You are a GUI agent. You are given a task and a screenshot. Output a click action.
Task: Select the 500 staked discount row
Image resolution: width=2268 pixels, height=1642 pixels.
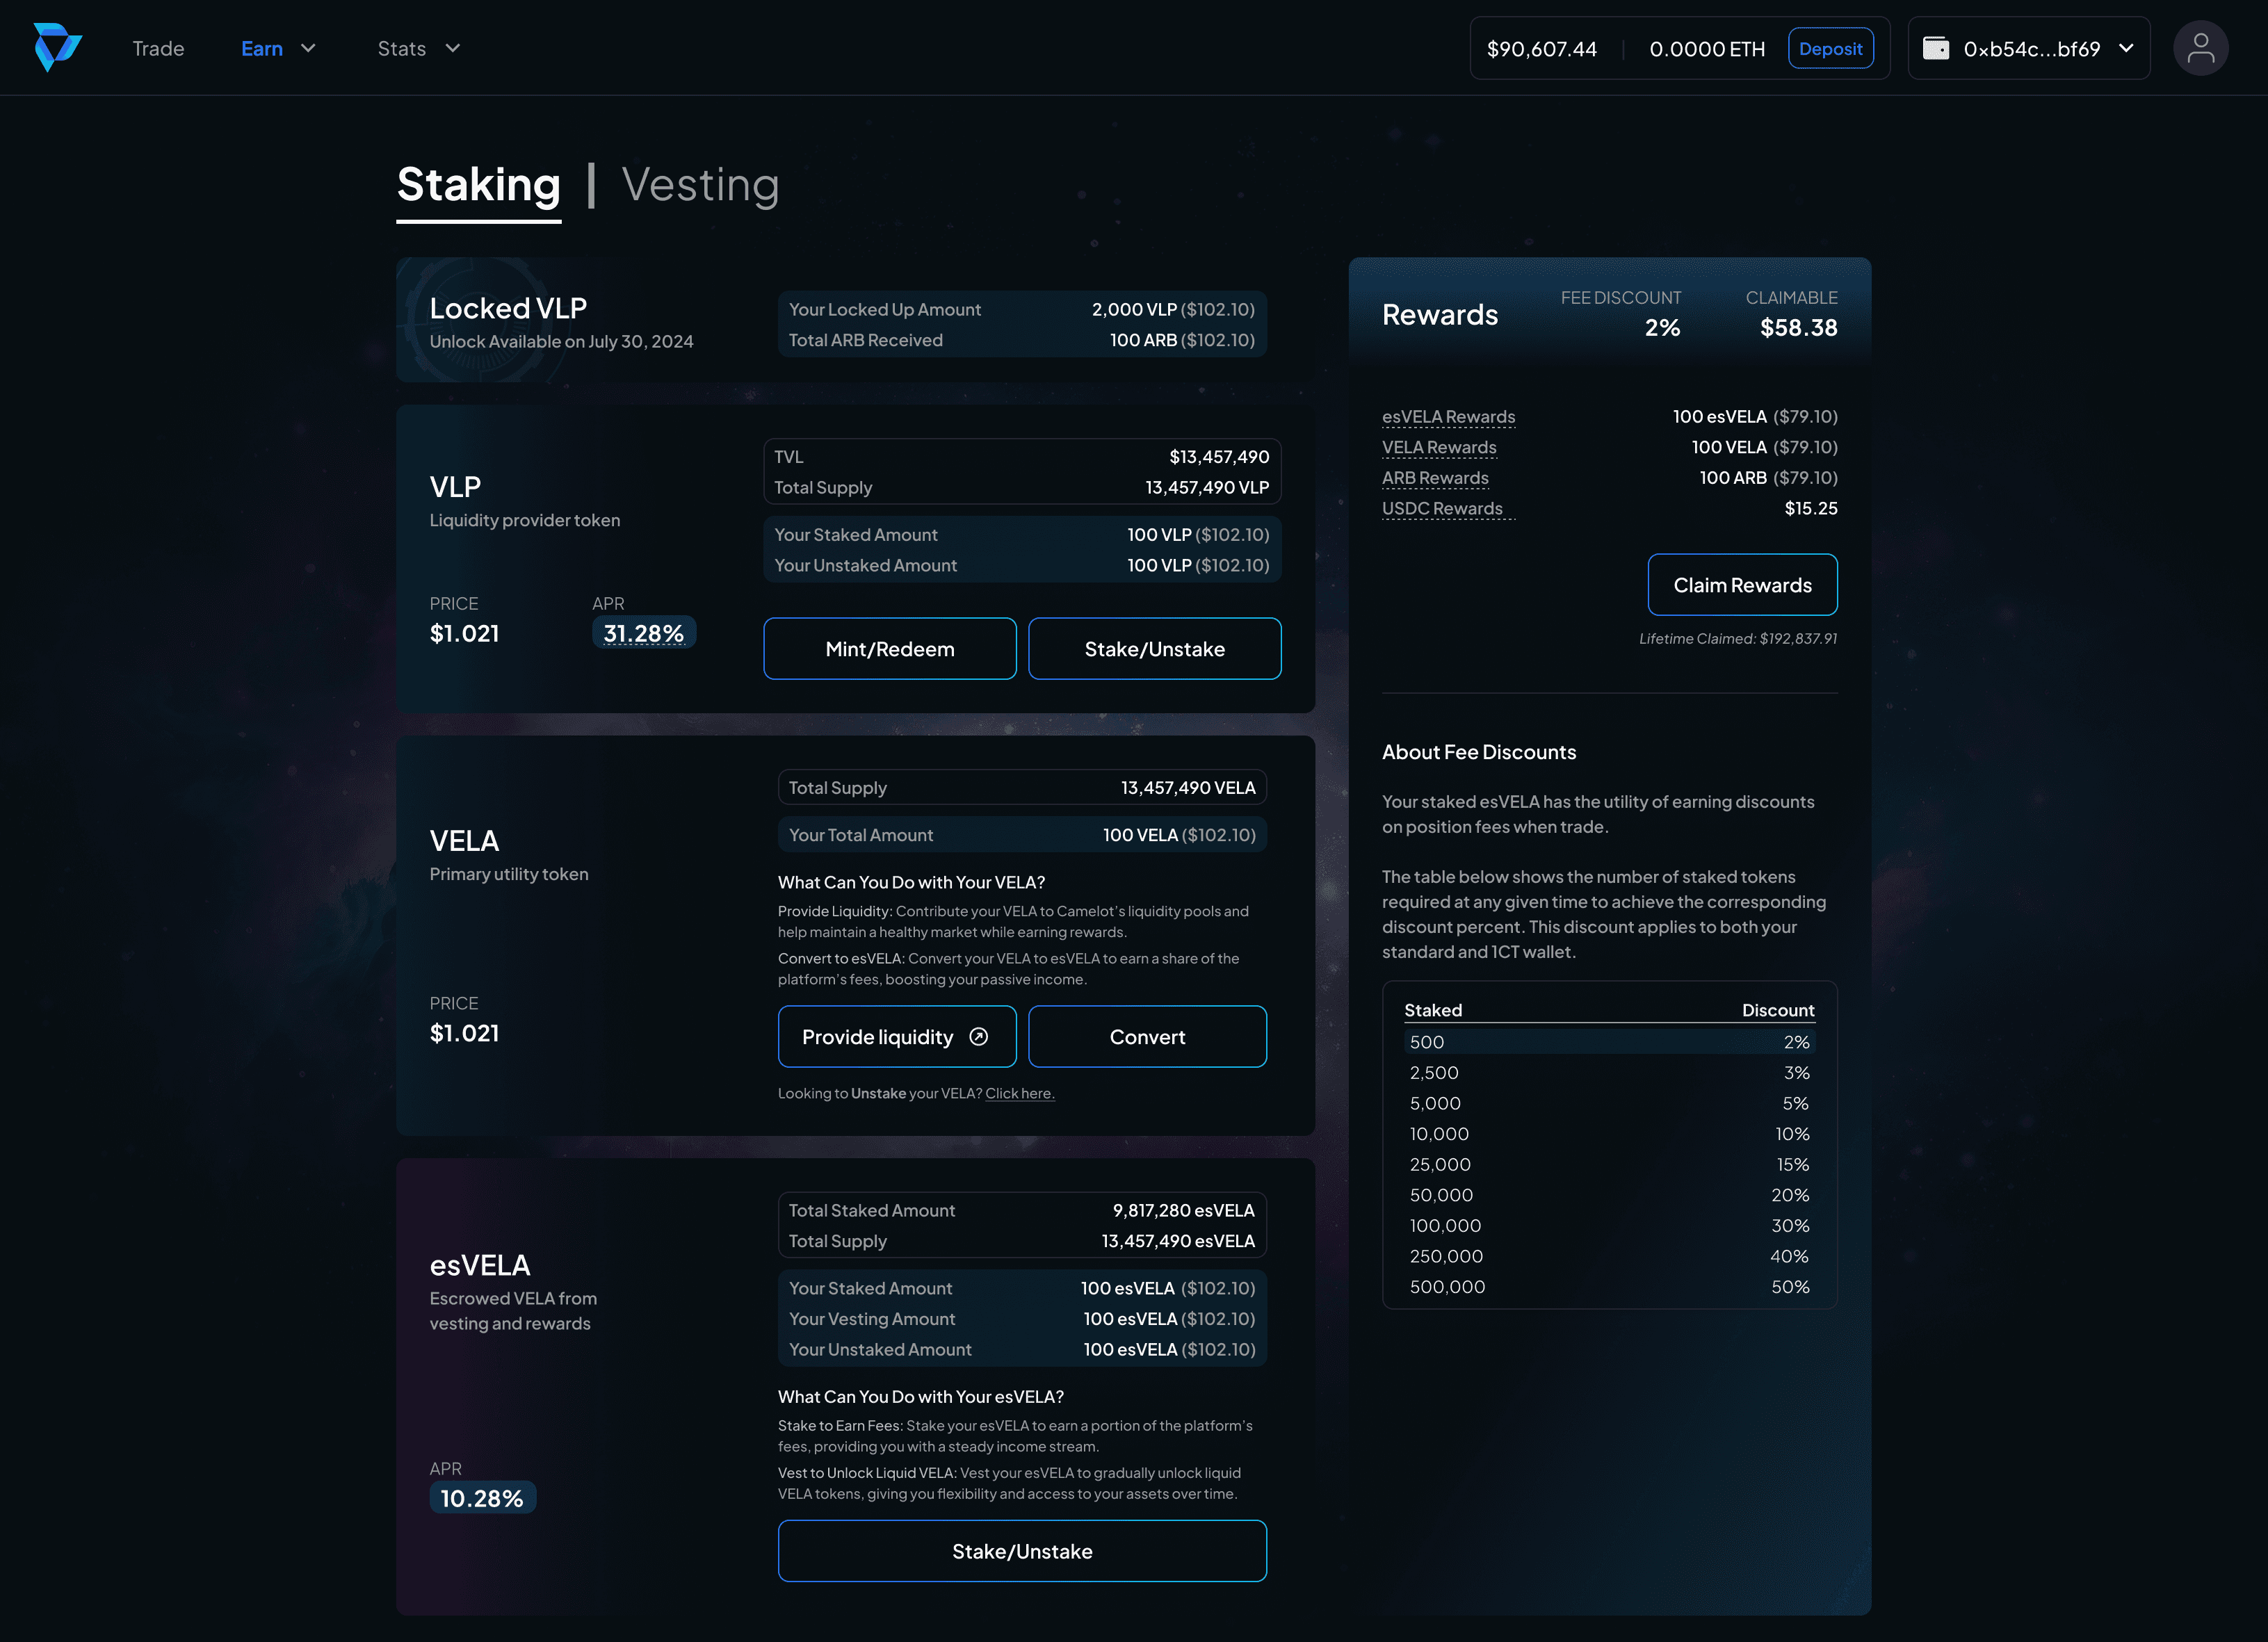tap(1609, 1042)
